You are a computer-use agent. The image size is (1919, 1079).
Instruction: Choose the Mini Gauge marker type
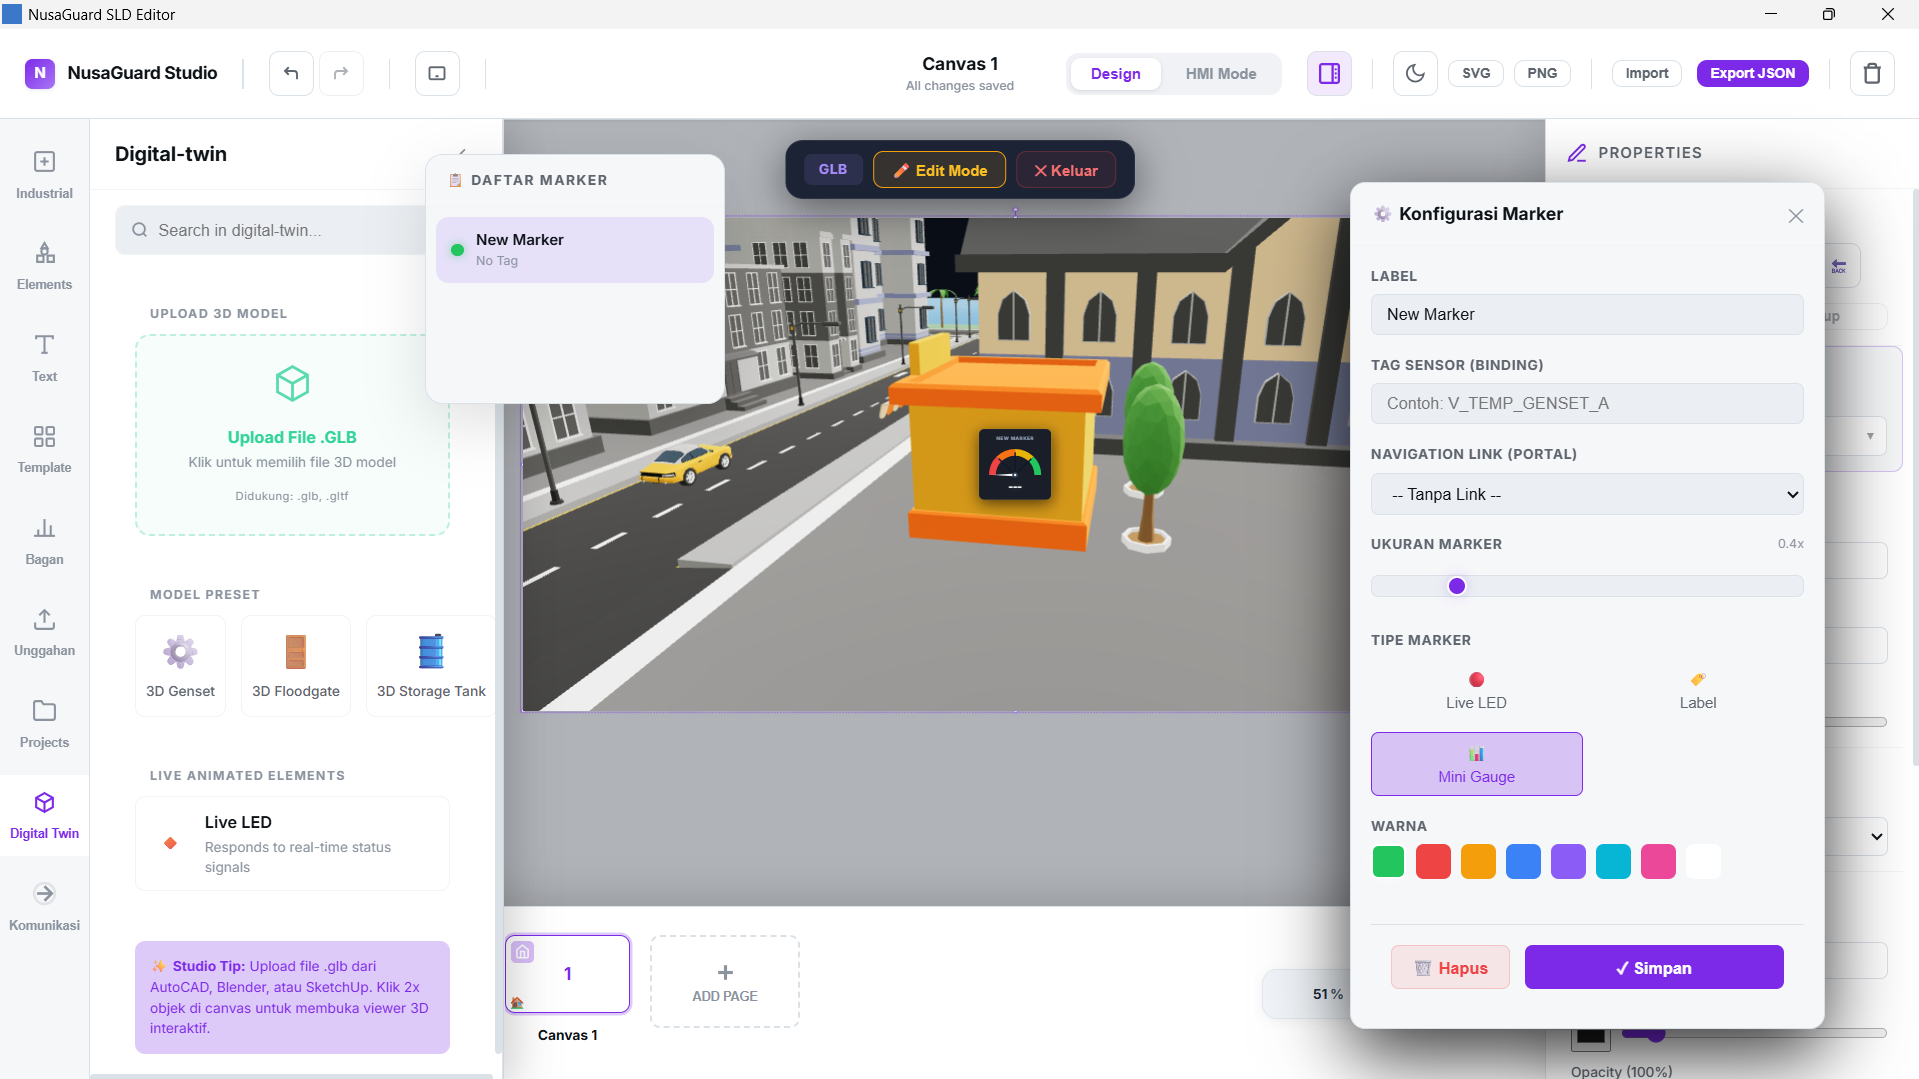1476,764
